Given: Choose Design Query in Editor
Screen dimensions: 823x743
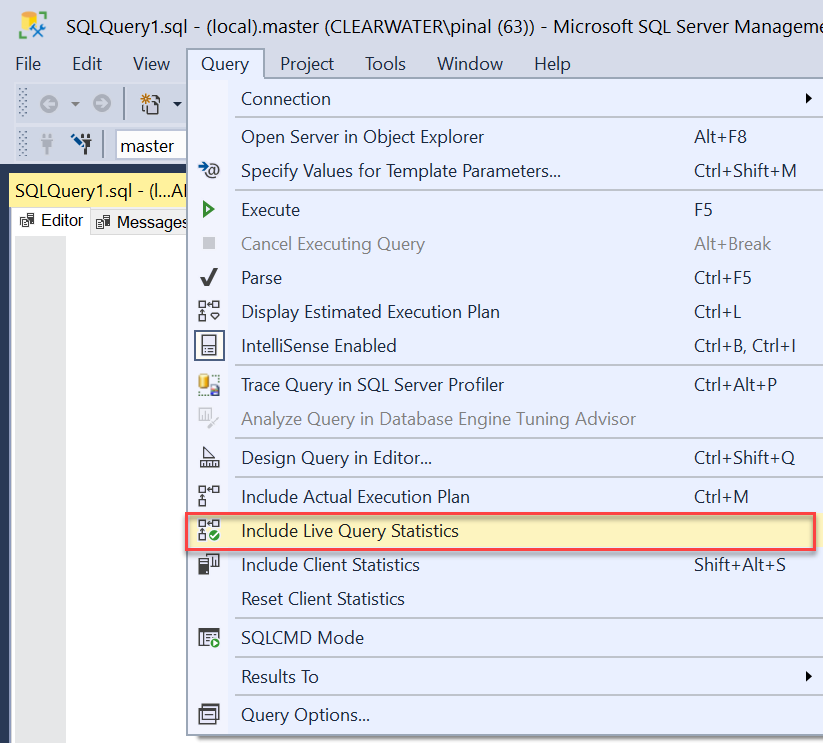Looking at the screenshot, I should pyautogui.click(x=505, y=458).
